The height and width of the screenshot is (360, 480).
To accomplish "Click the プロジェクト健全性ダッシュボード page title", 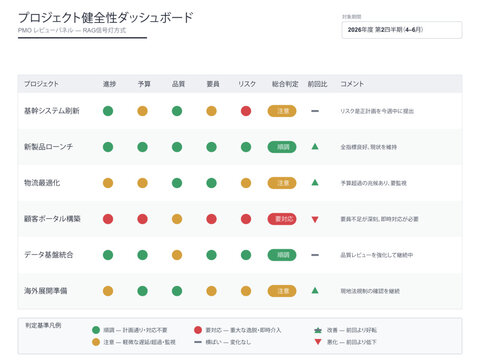I will [x=106, y=17].
